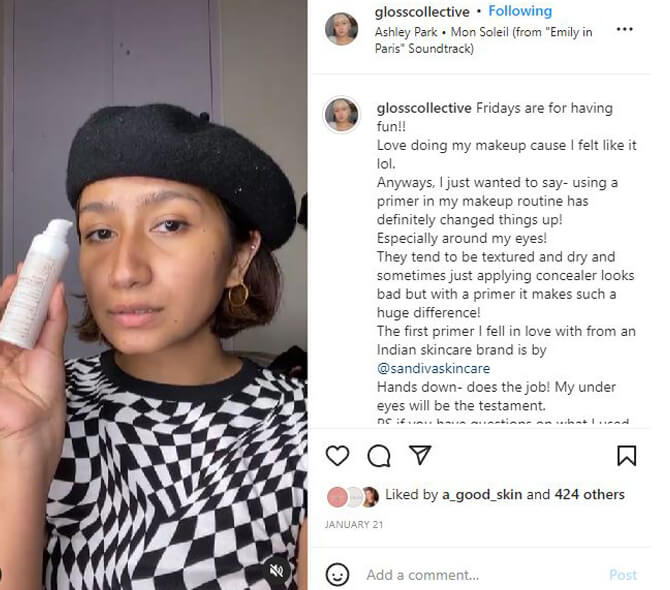The height and width of the screenshot is (590, 670).
Task: Visit the @sandivaskincare mention
Action: coord(433,368)
